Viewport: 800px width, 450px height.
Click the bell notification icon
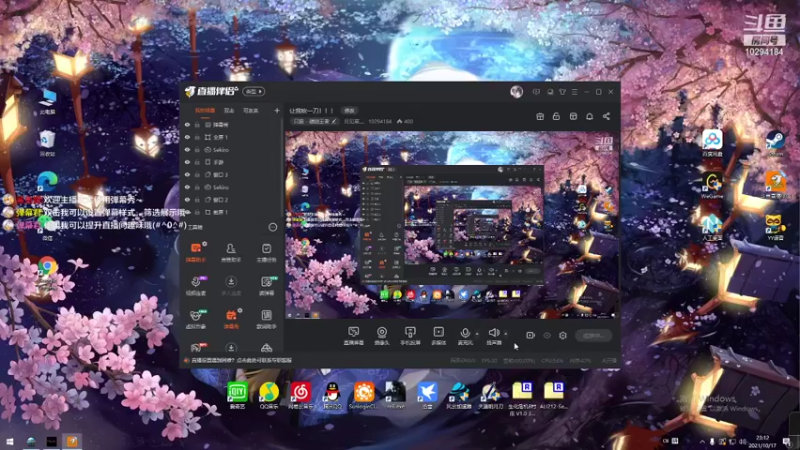589,116
